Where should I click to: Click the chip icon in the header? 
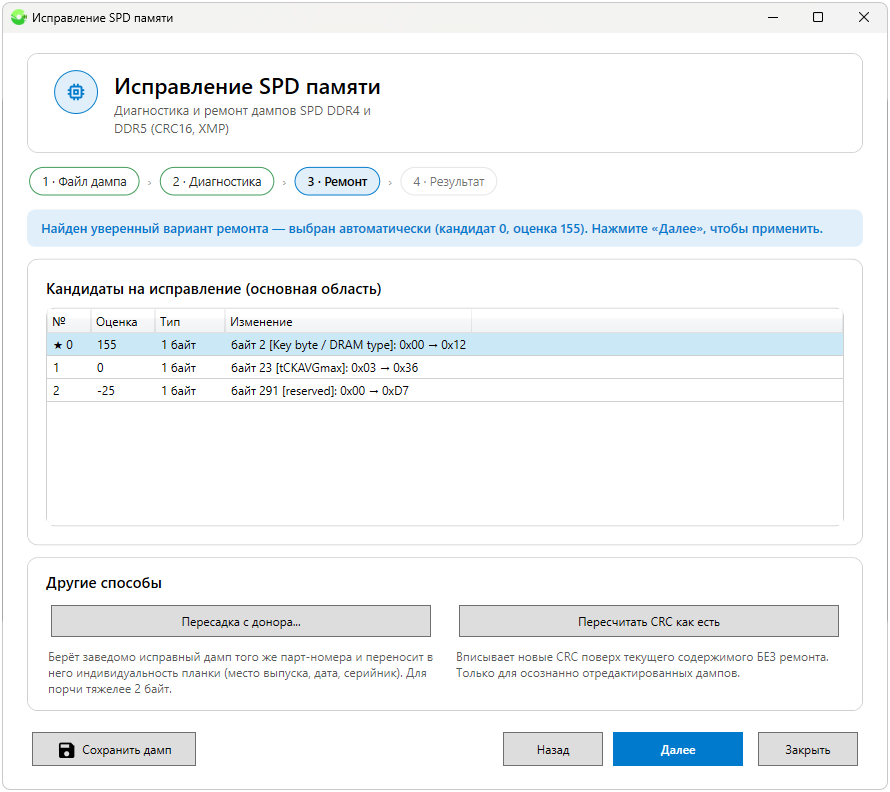[x=76, y=92]
